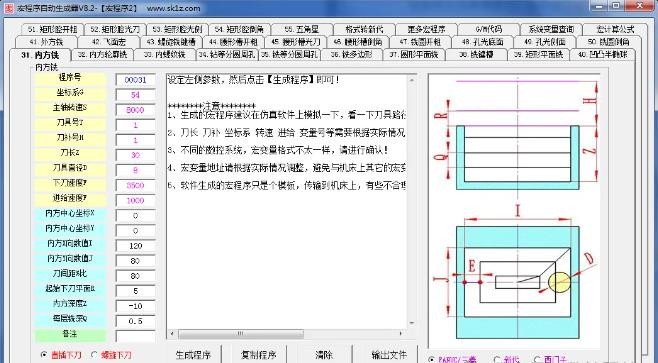Click 进给速度F field showing 1000
658x363 pixels.
136,201
